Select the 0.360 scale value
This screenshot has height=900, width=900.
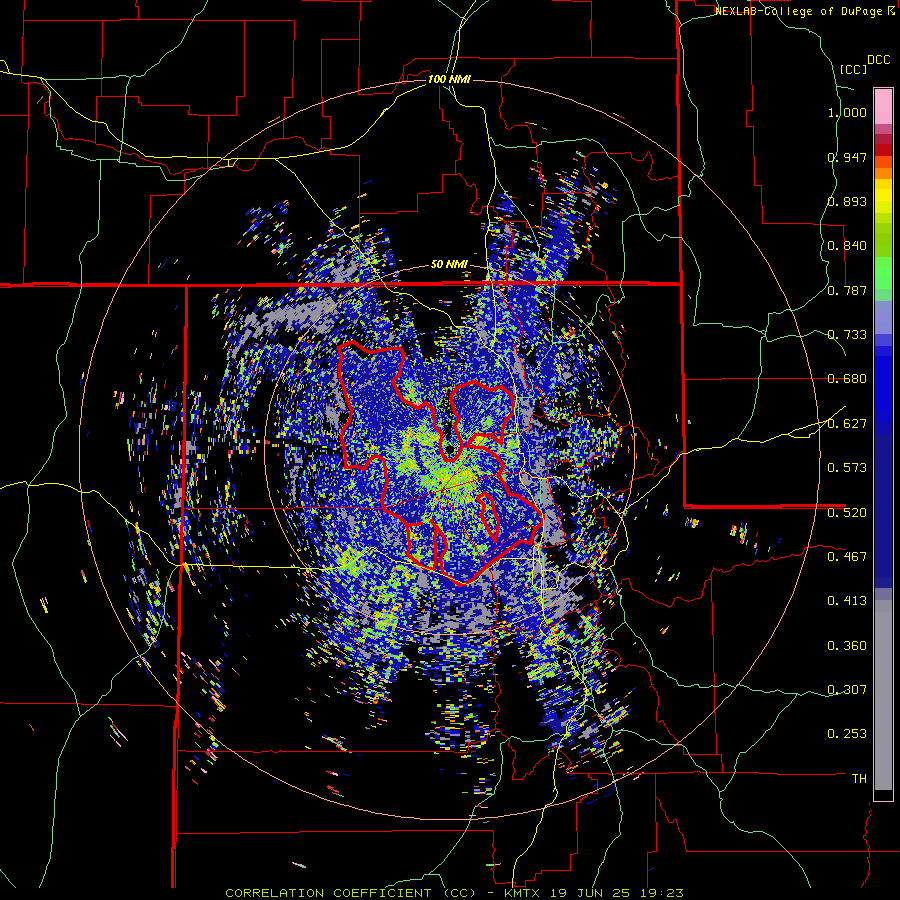pos(847,646)
